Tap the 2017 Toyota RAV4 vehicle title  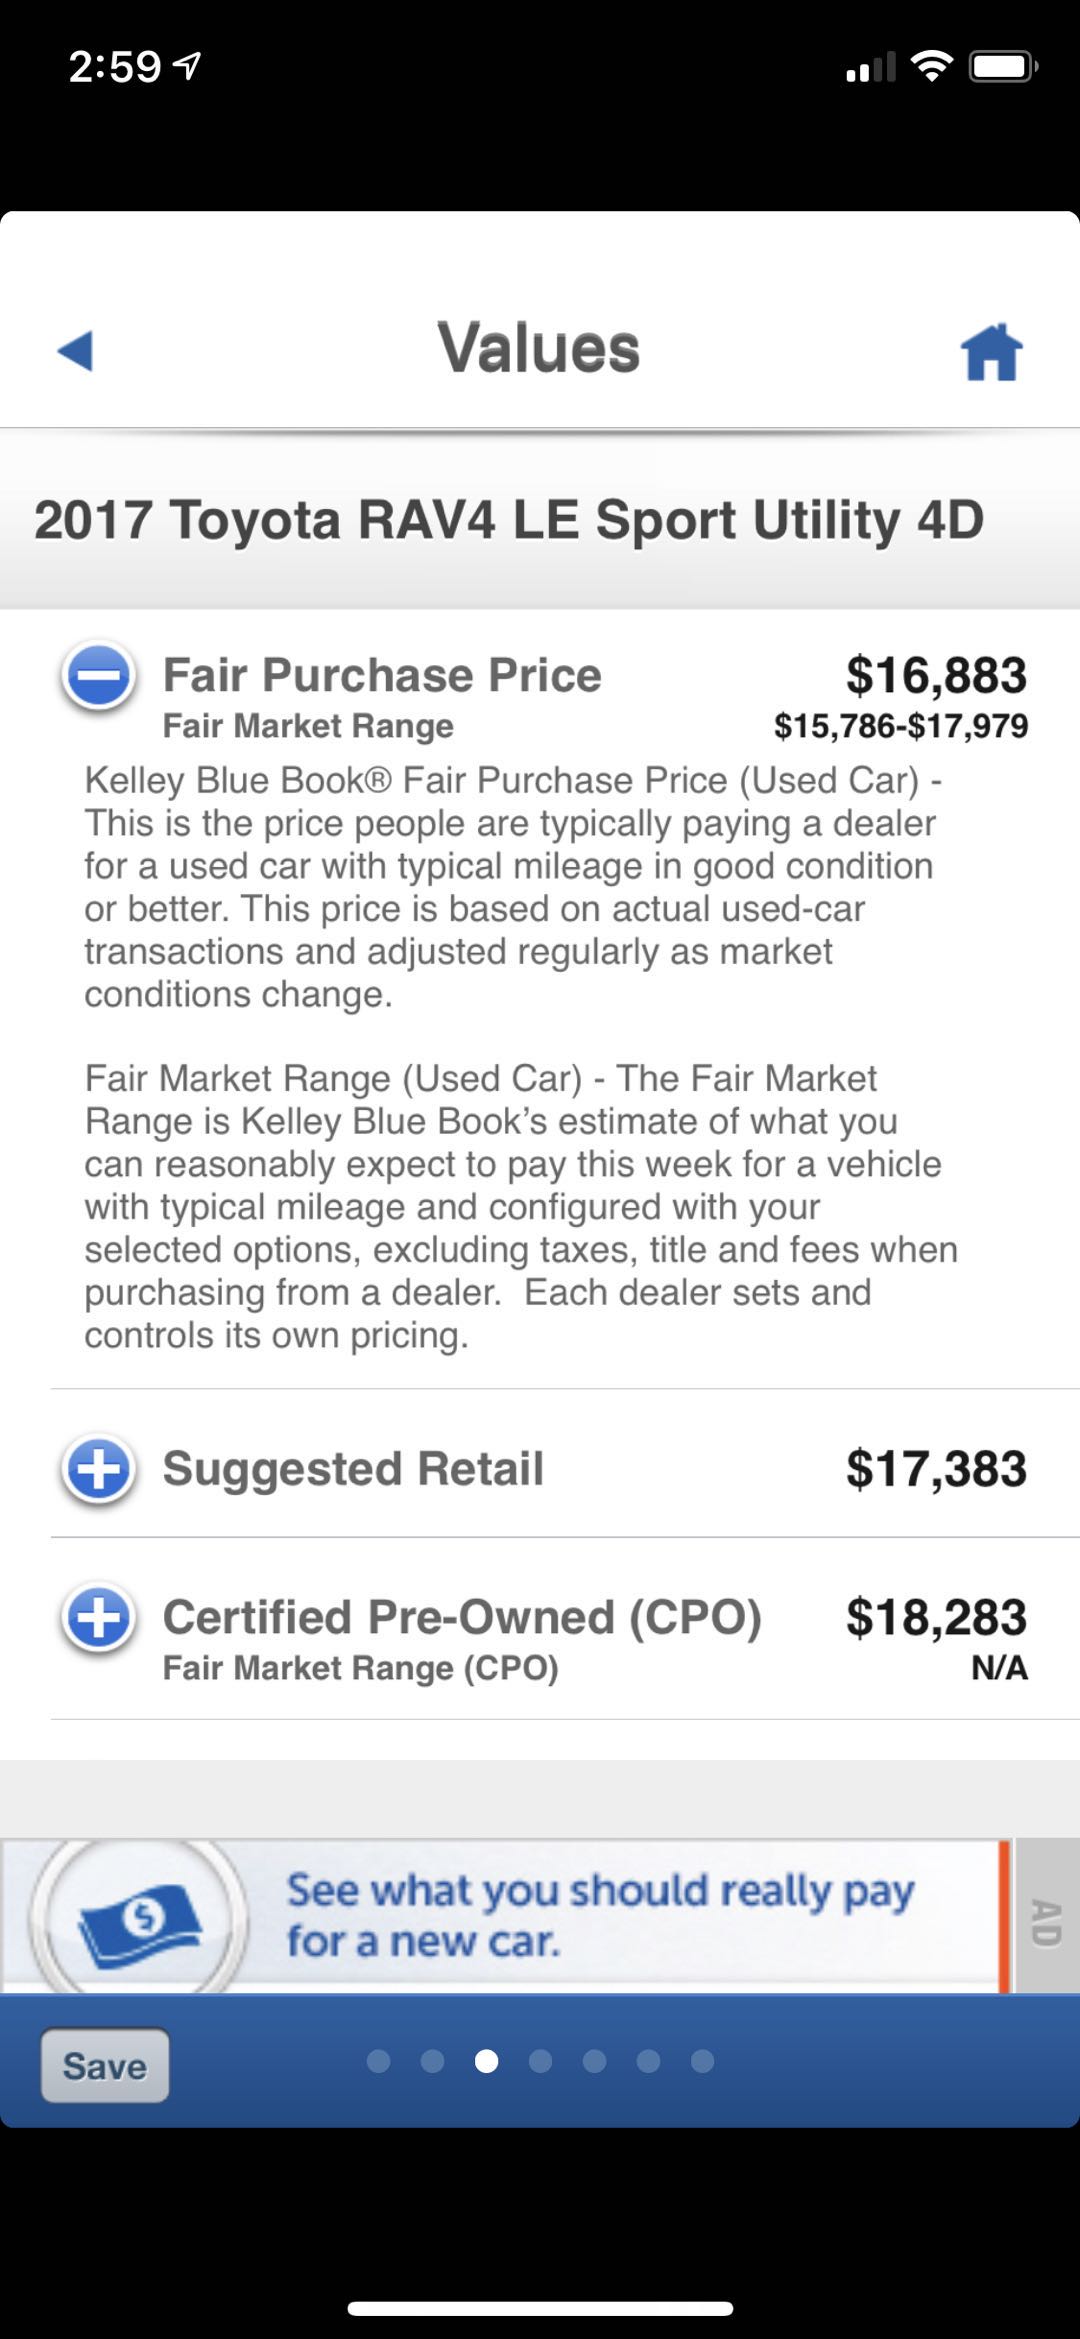point(509,520)
